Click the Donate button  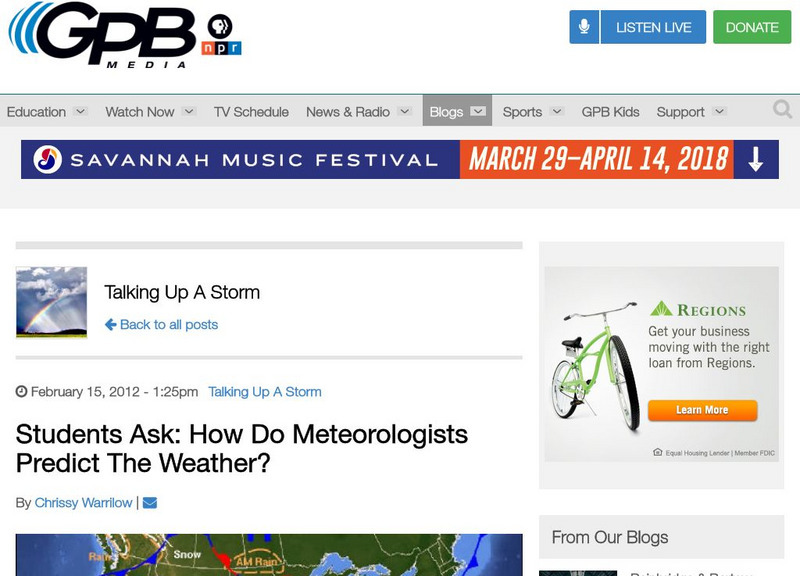752,27
